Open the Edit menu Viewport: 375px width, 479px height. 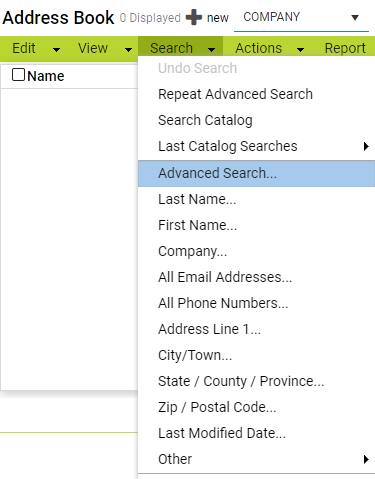point(24,48)
